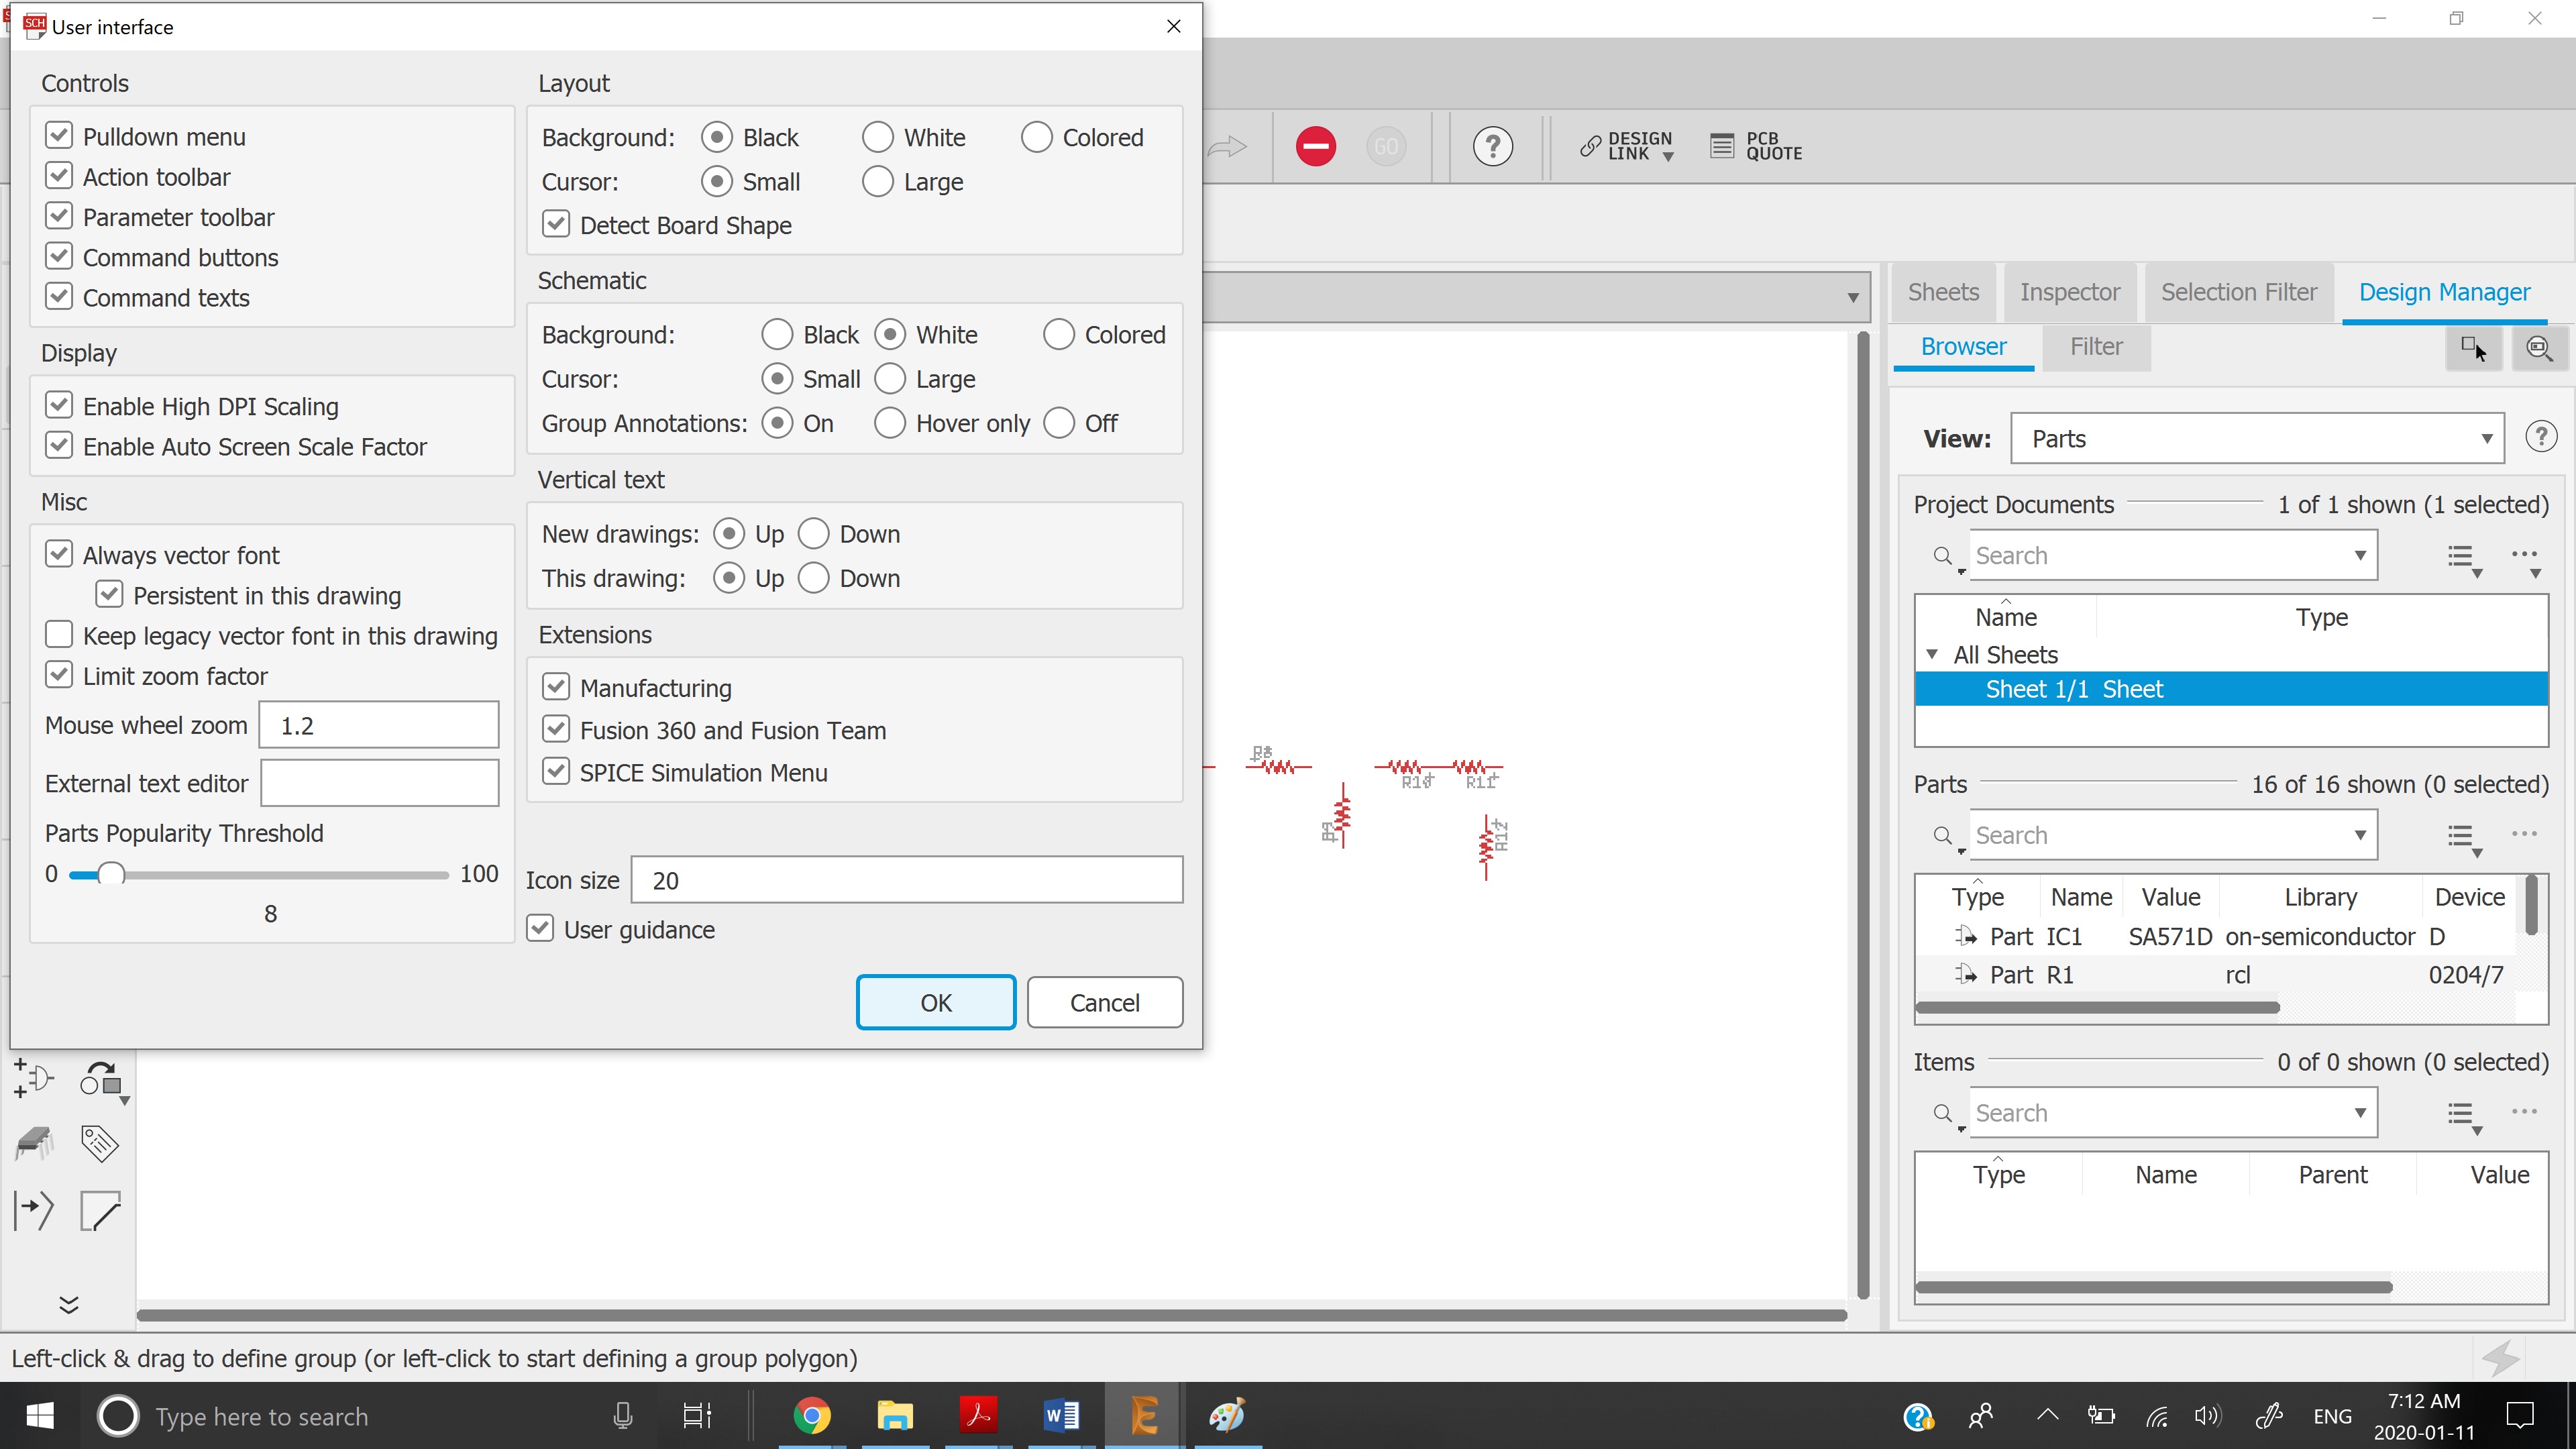Open the View Parts dropdown
The width and height of the screenshot is (2576, 1449).
pos(2257,438)
